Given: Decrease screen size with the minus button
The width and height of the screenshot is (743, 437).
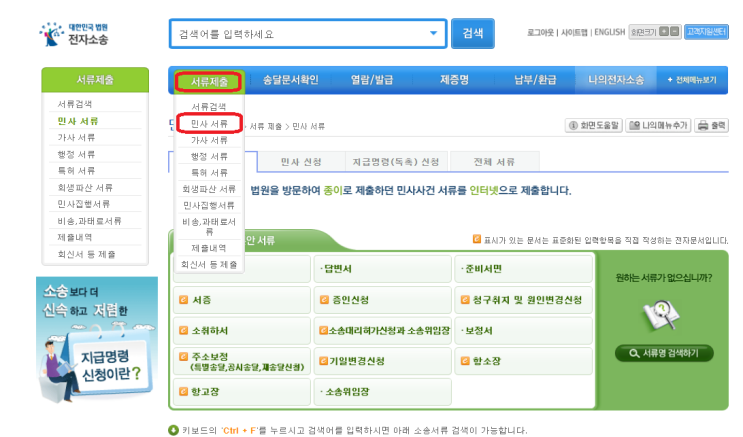Looking at the screenshot, I should [x=675, y=32].
